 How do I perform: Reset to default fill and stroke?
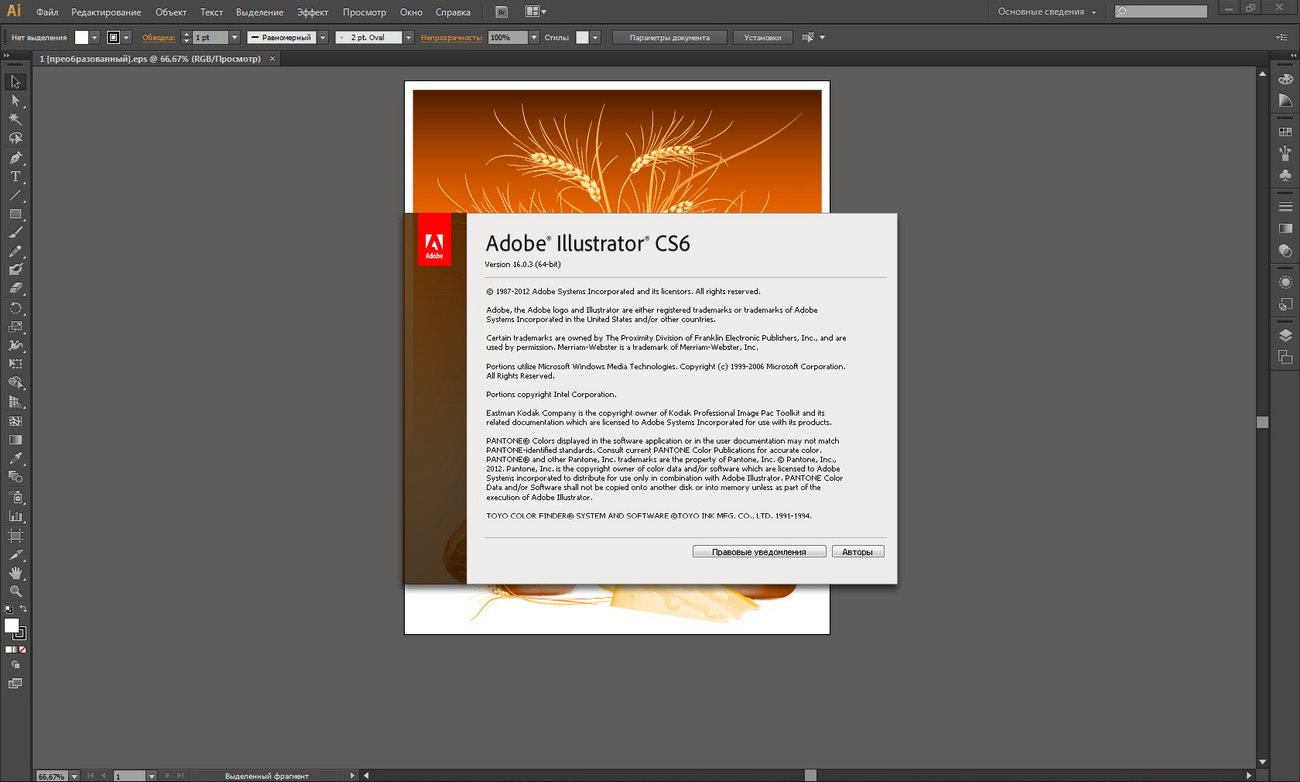(x=8, y=609)
